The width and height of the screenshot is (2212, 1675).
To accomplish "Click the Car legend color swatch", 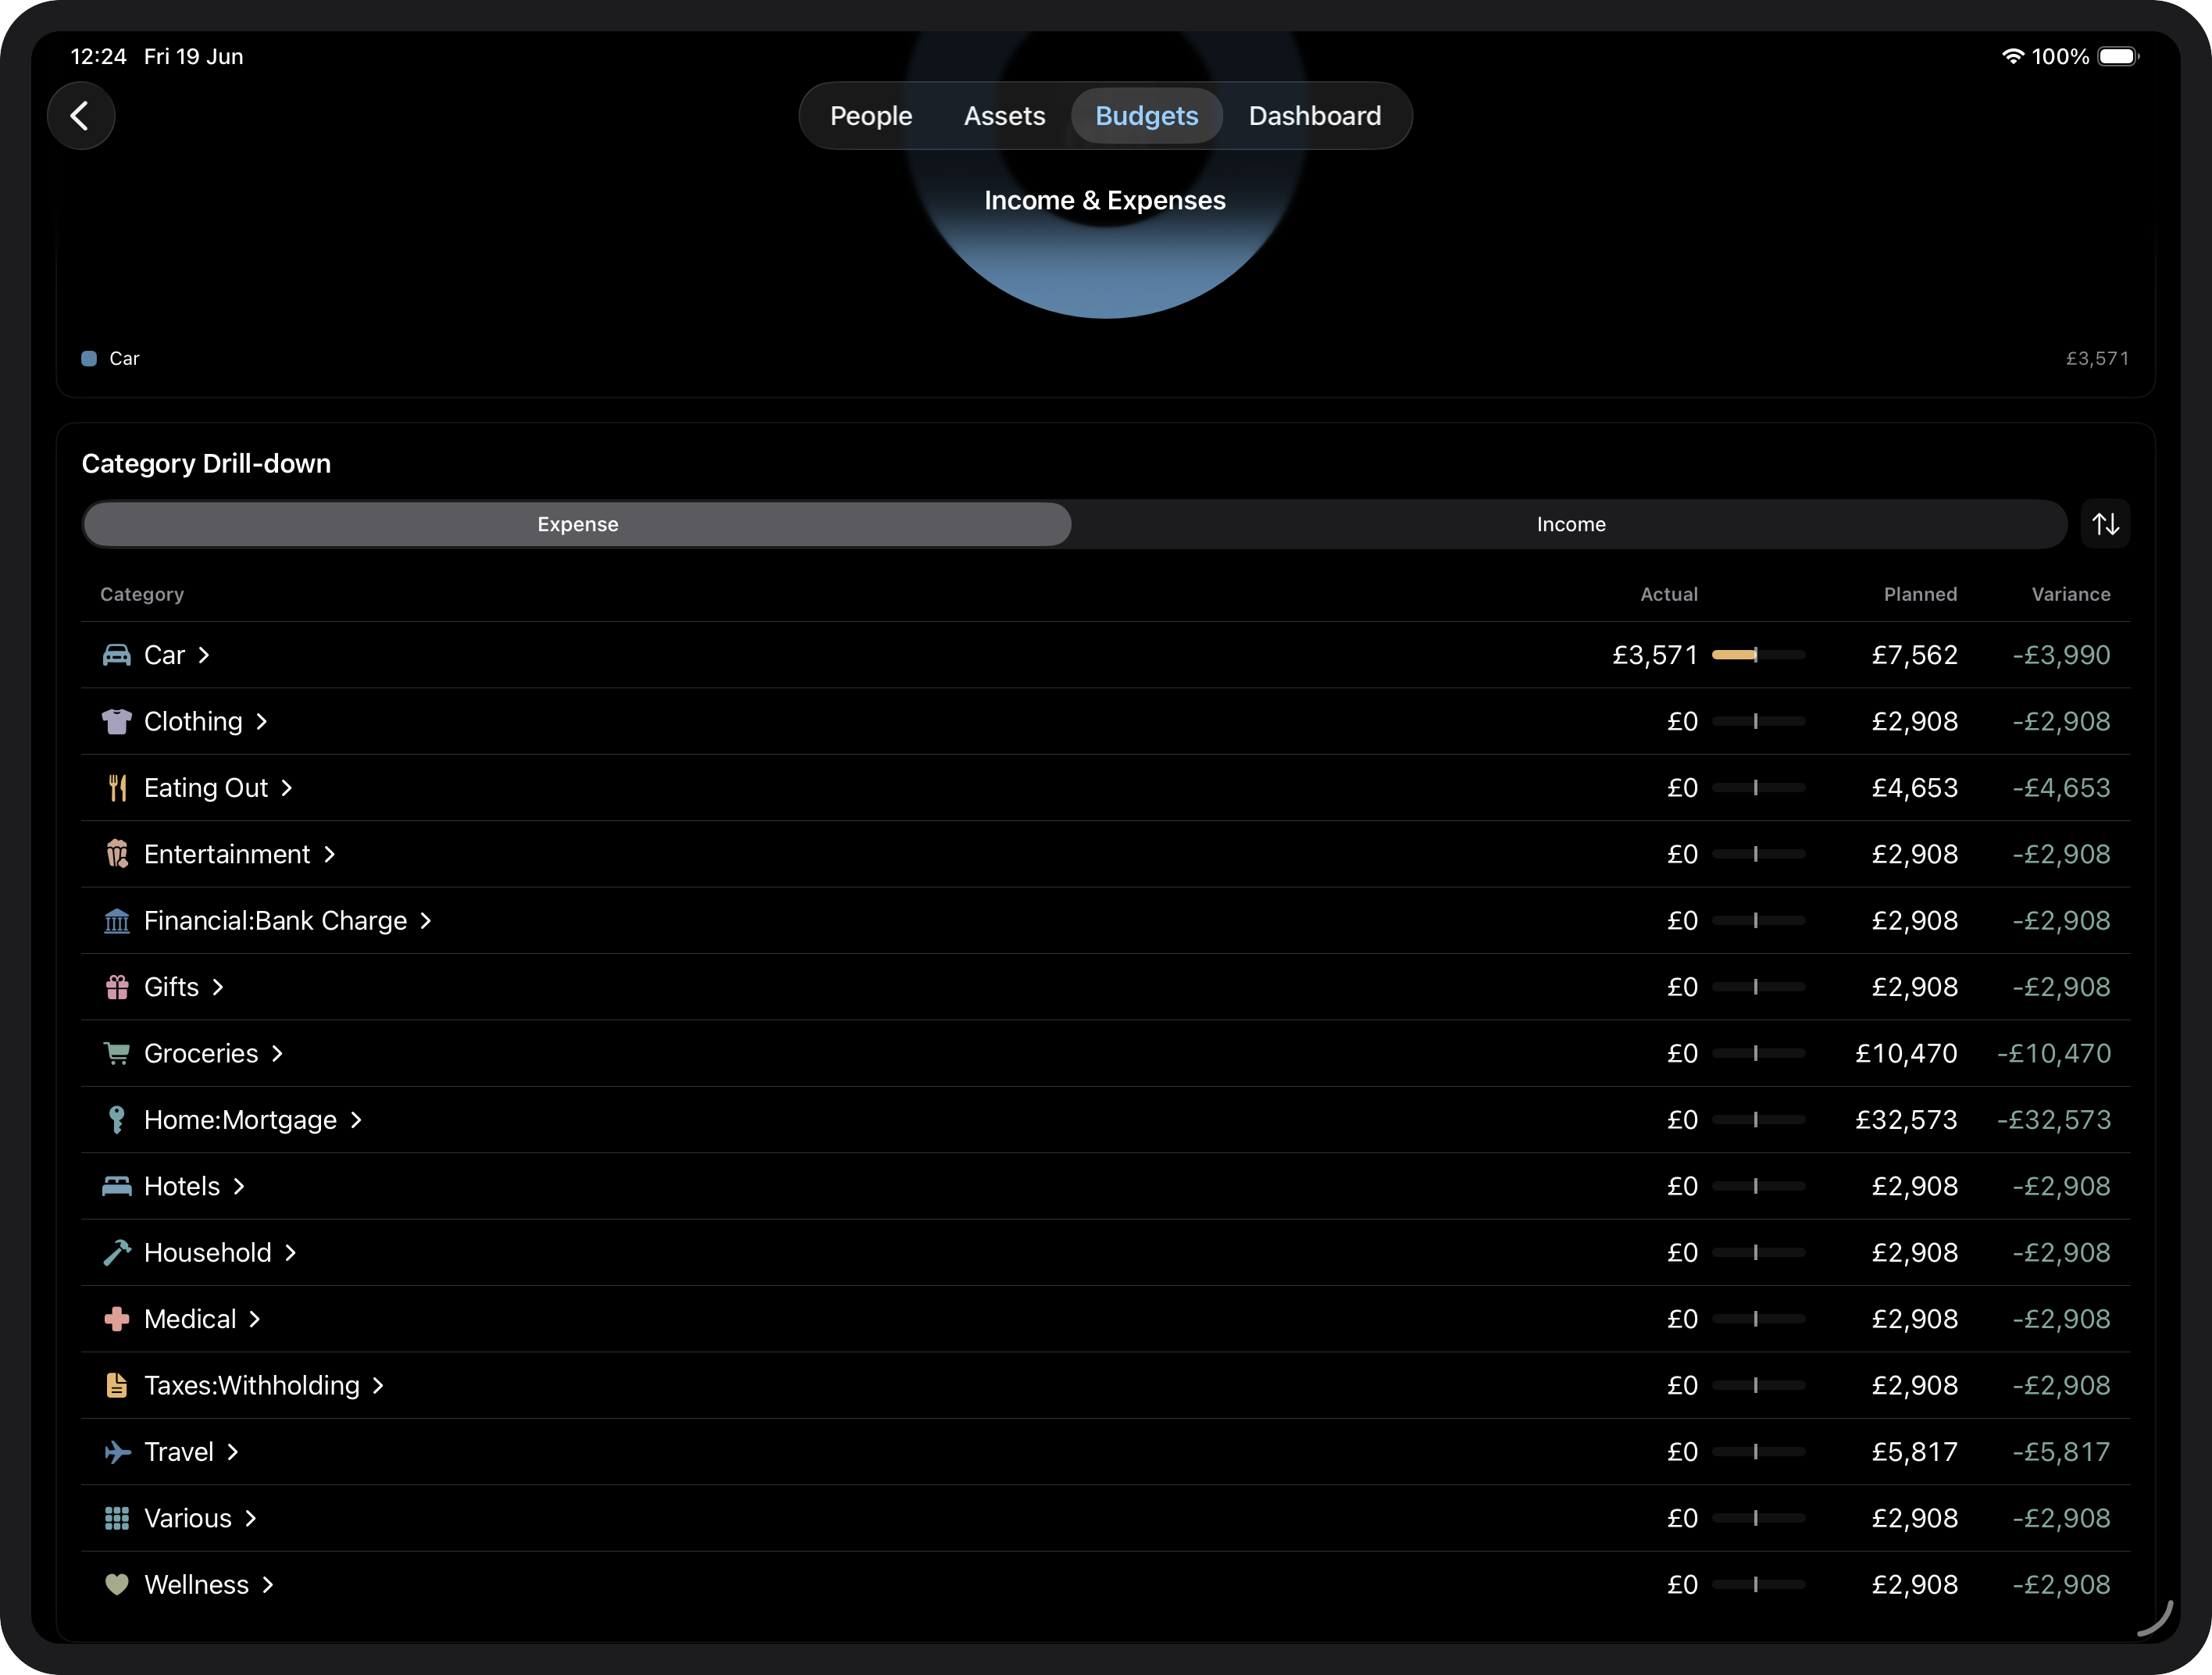I will coord(89,358).
